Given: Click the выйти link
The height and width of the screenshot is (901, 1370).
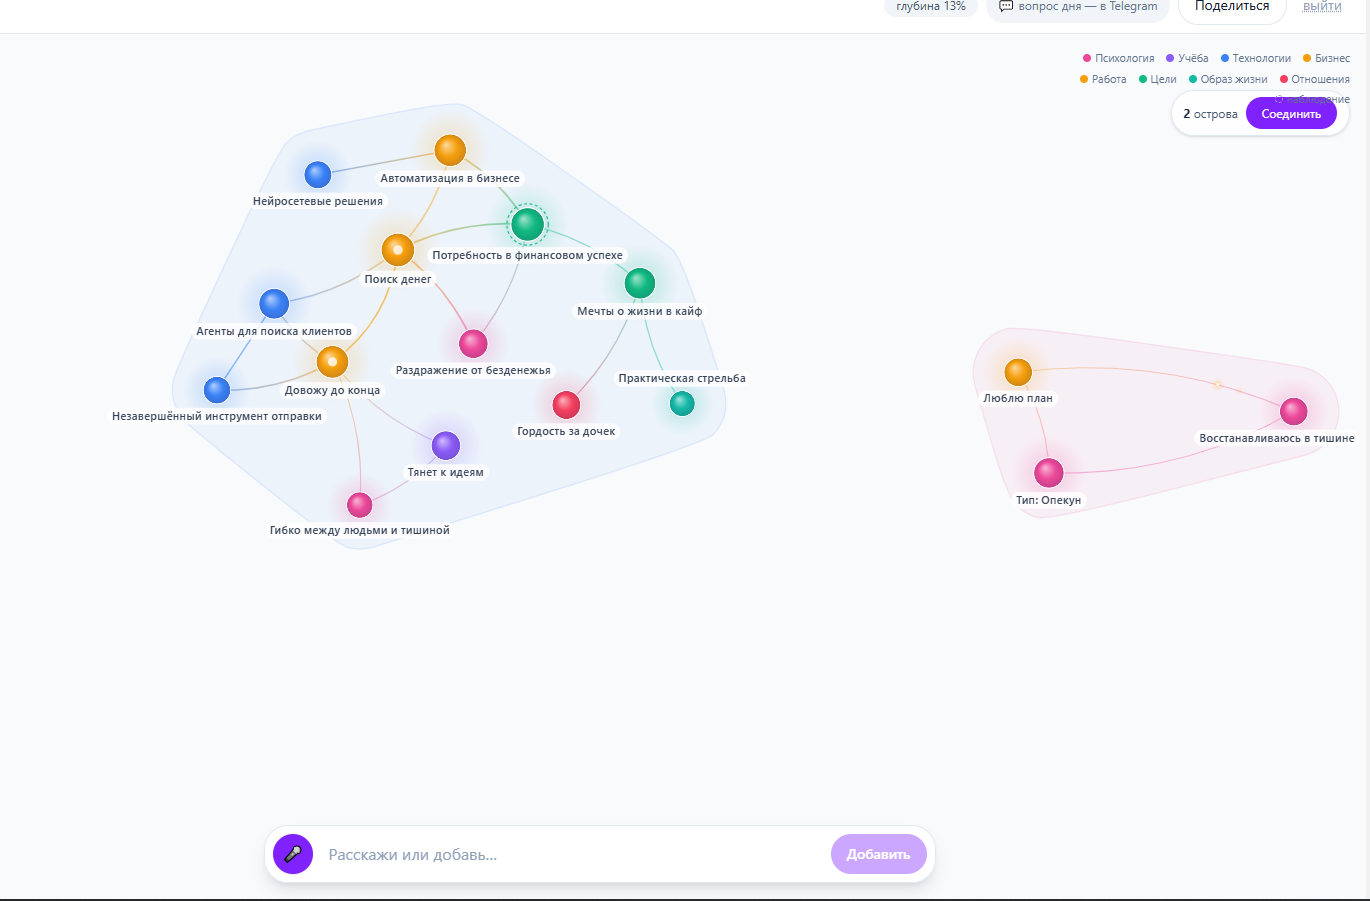Looking at the screenshot, I should click(x=1322, y=7).
